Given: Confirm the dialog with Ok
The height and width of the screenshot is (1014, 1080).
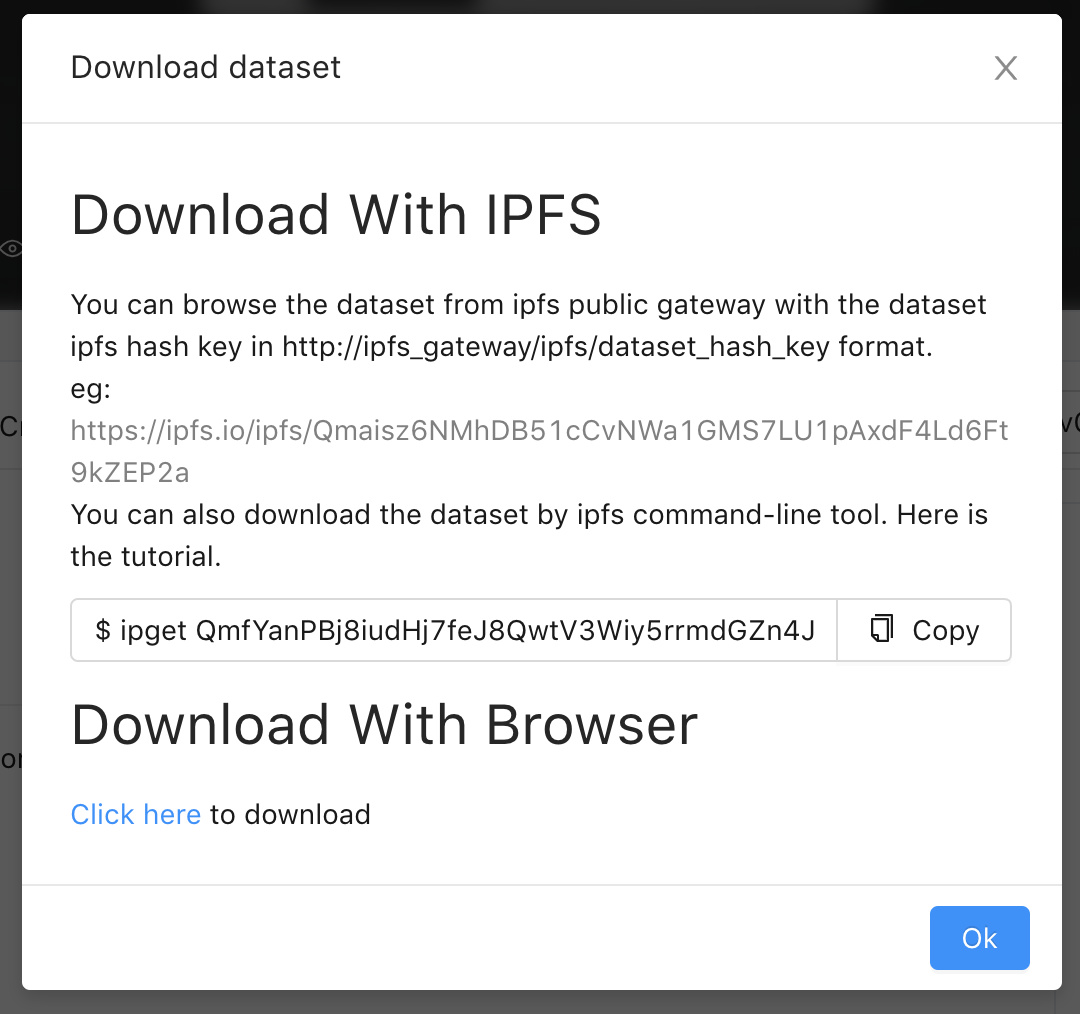Looking at the screenshot, I should pyautogui.click(x=979, y=938).
